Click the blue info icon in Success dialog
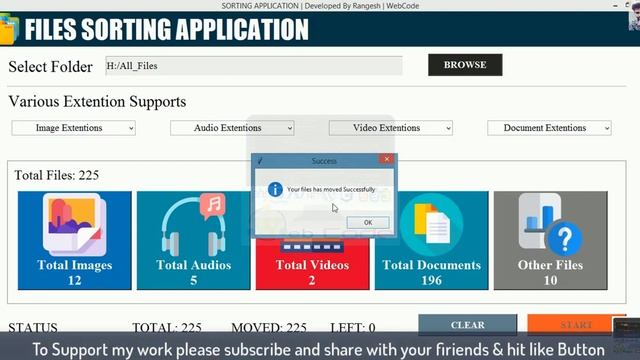The height and width of the screenshot is (360, 640). [x=275, y=189]
